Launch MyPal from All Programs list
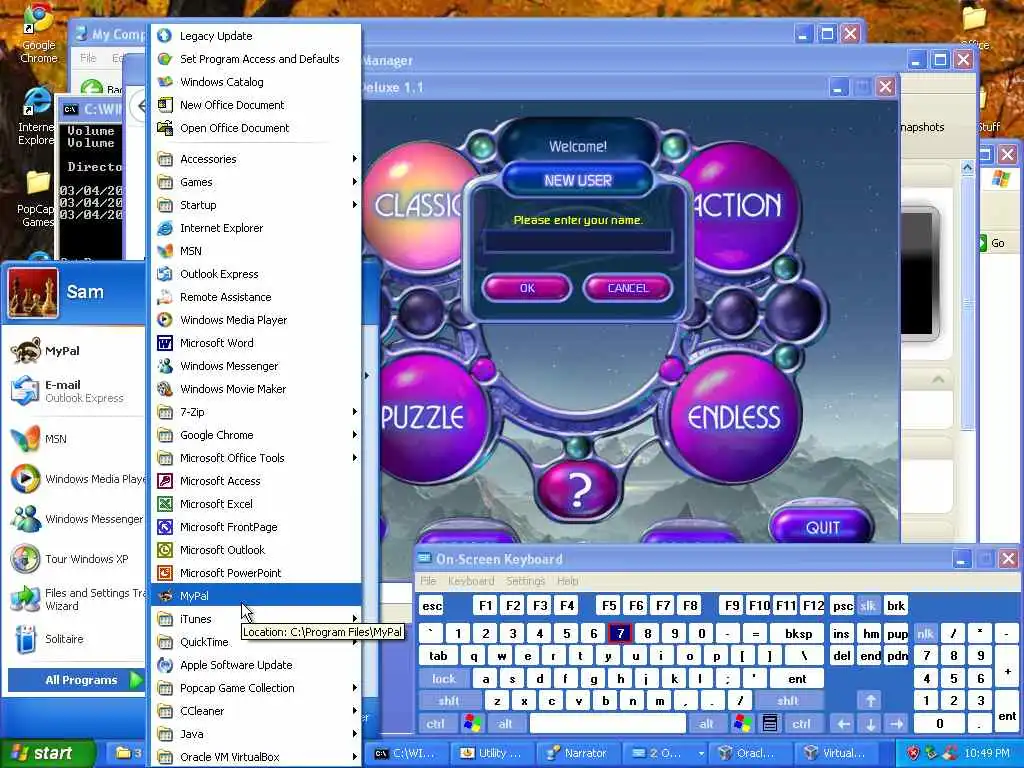Image resolution: width=1024 pixels, height=768 pixels. pyautogui.click(x=256, y=596)
